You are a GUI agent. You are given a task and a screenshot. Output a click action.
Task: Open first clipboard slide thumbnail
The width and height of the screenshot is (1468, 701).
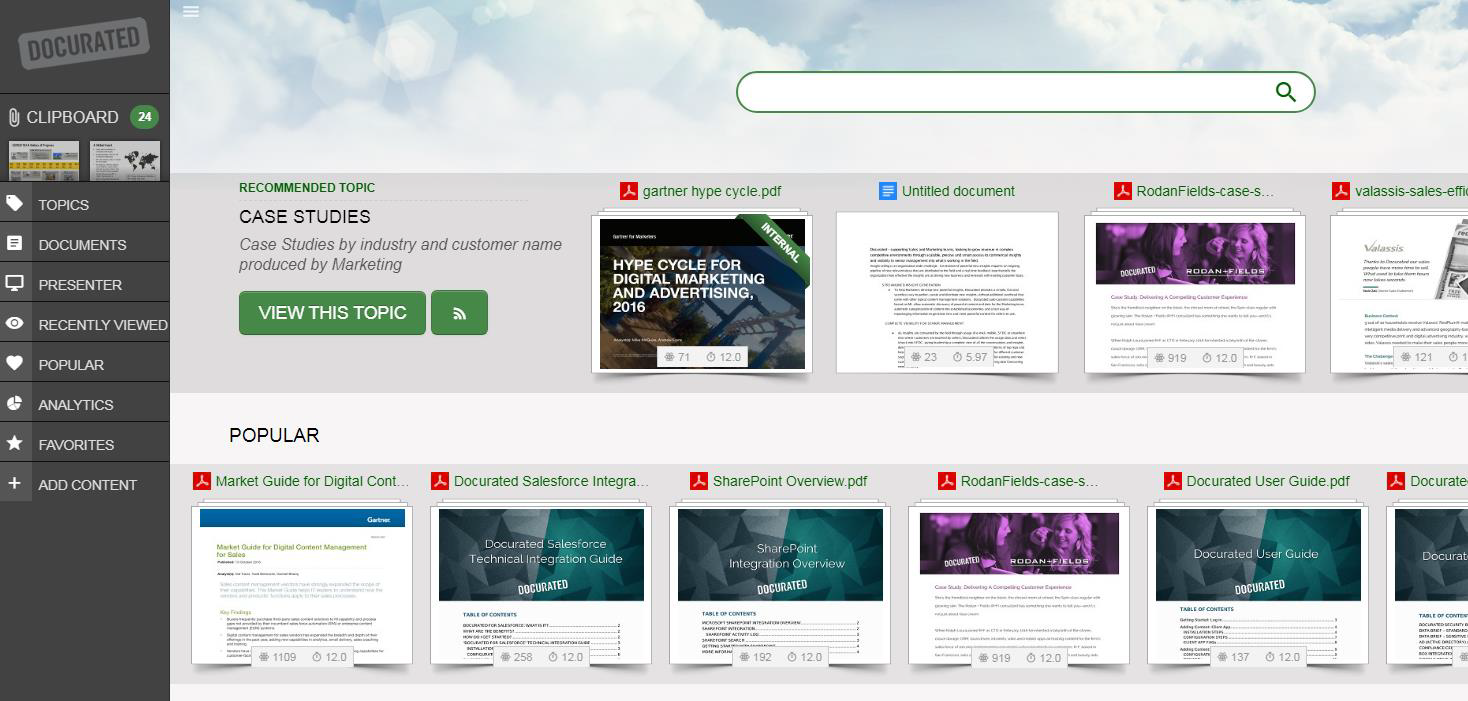(44, 160)
